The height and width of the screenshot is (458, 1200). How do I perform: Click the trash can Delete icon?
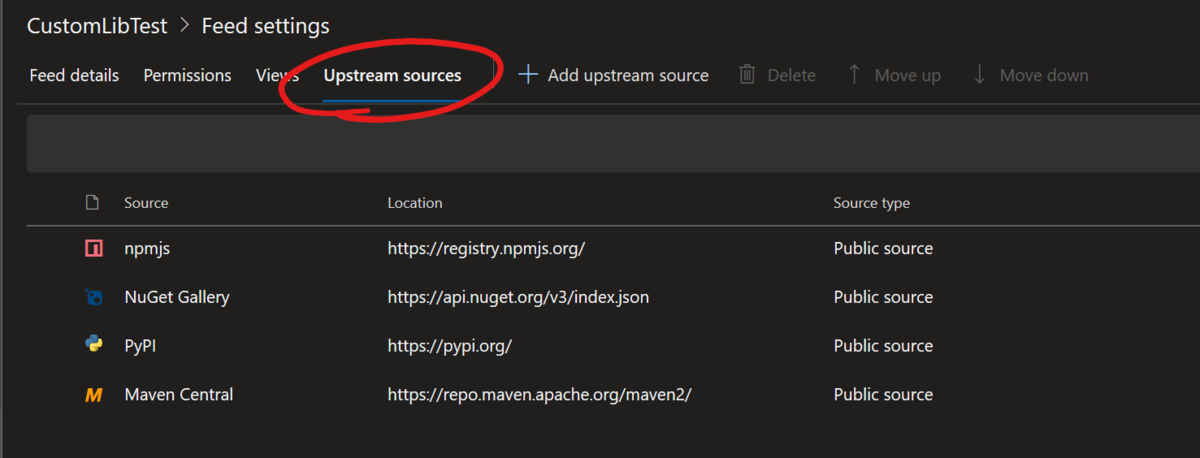tap(747, 75)
